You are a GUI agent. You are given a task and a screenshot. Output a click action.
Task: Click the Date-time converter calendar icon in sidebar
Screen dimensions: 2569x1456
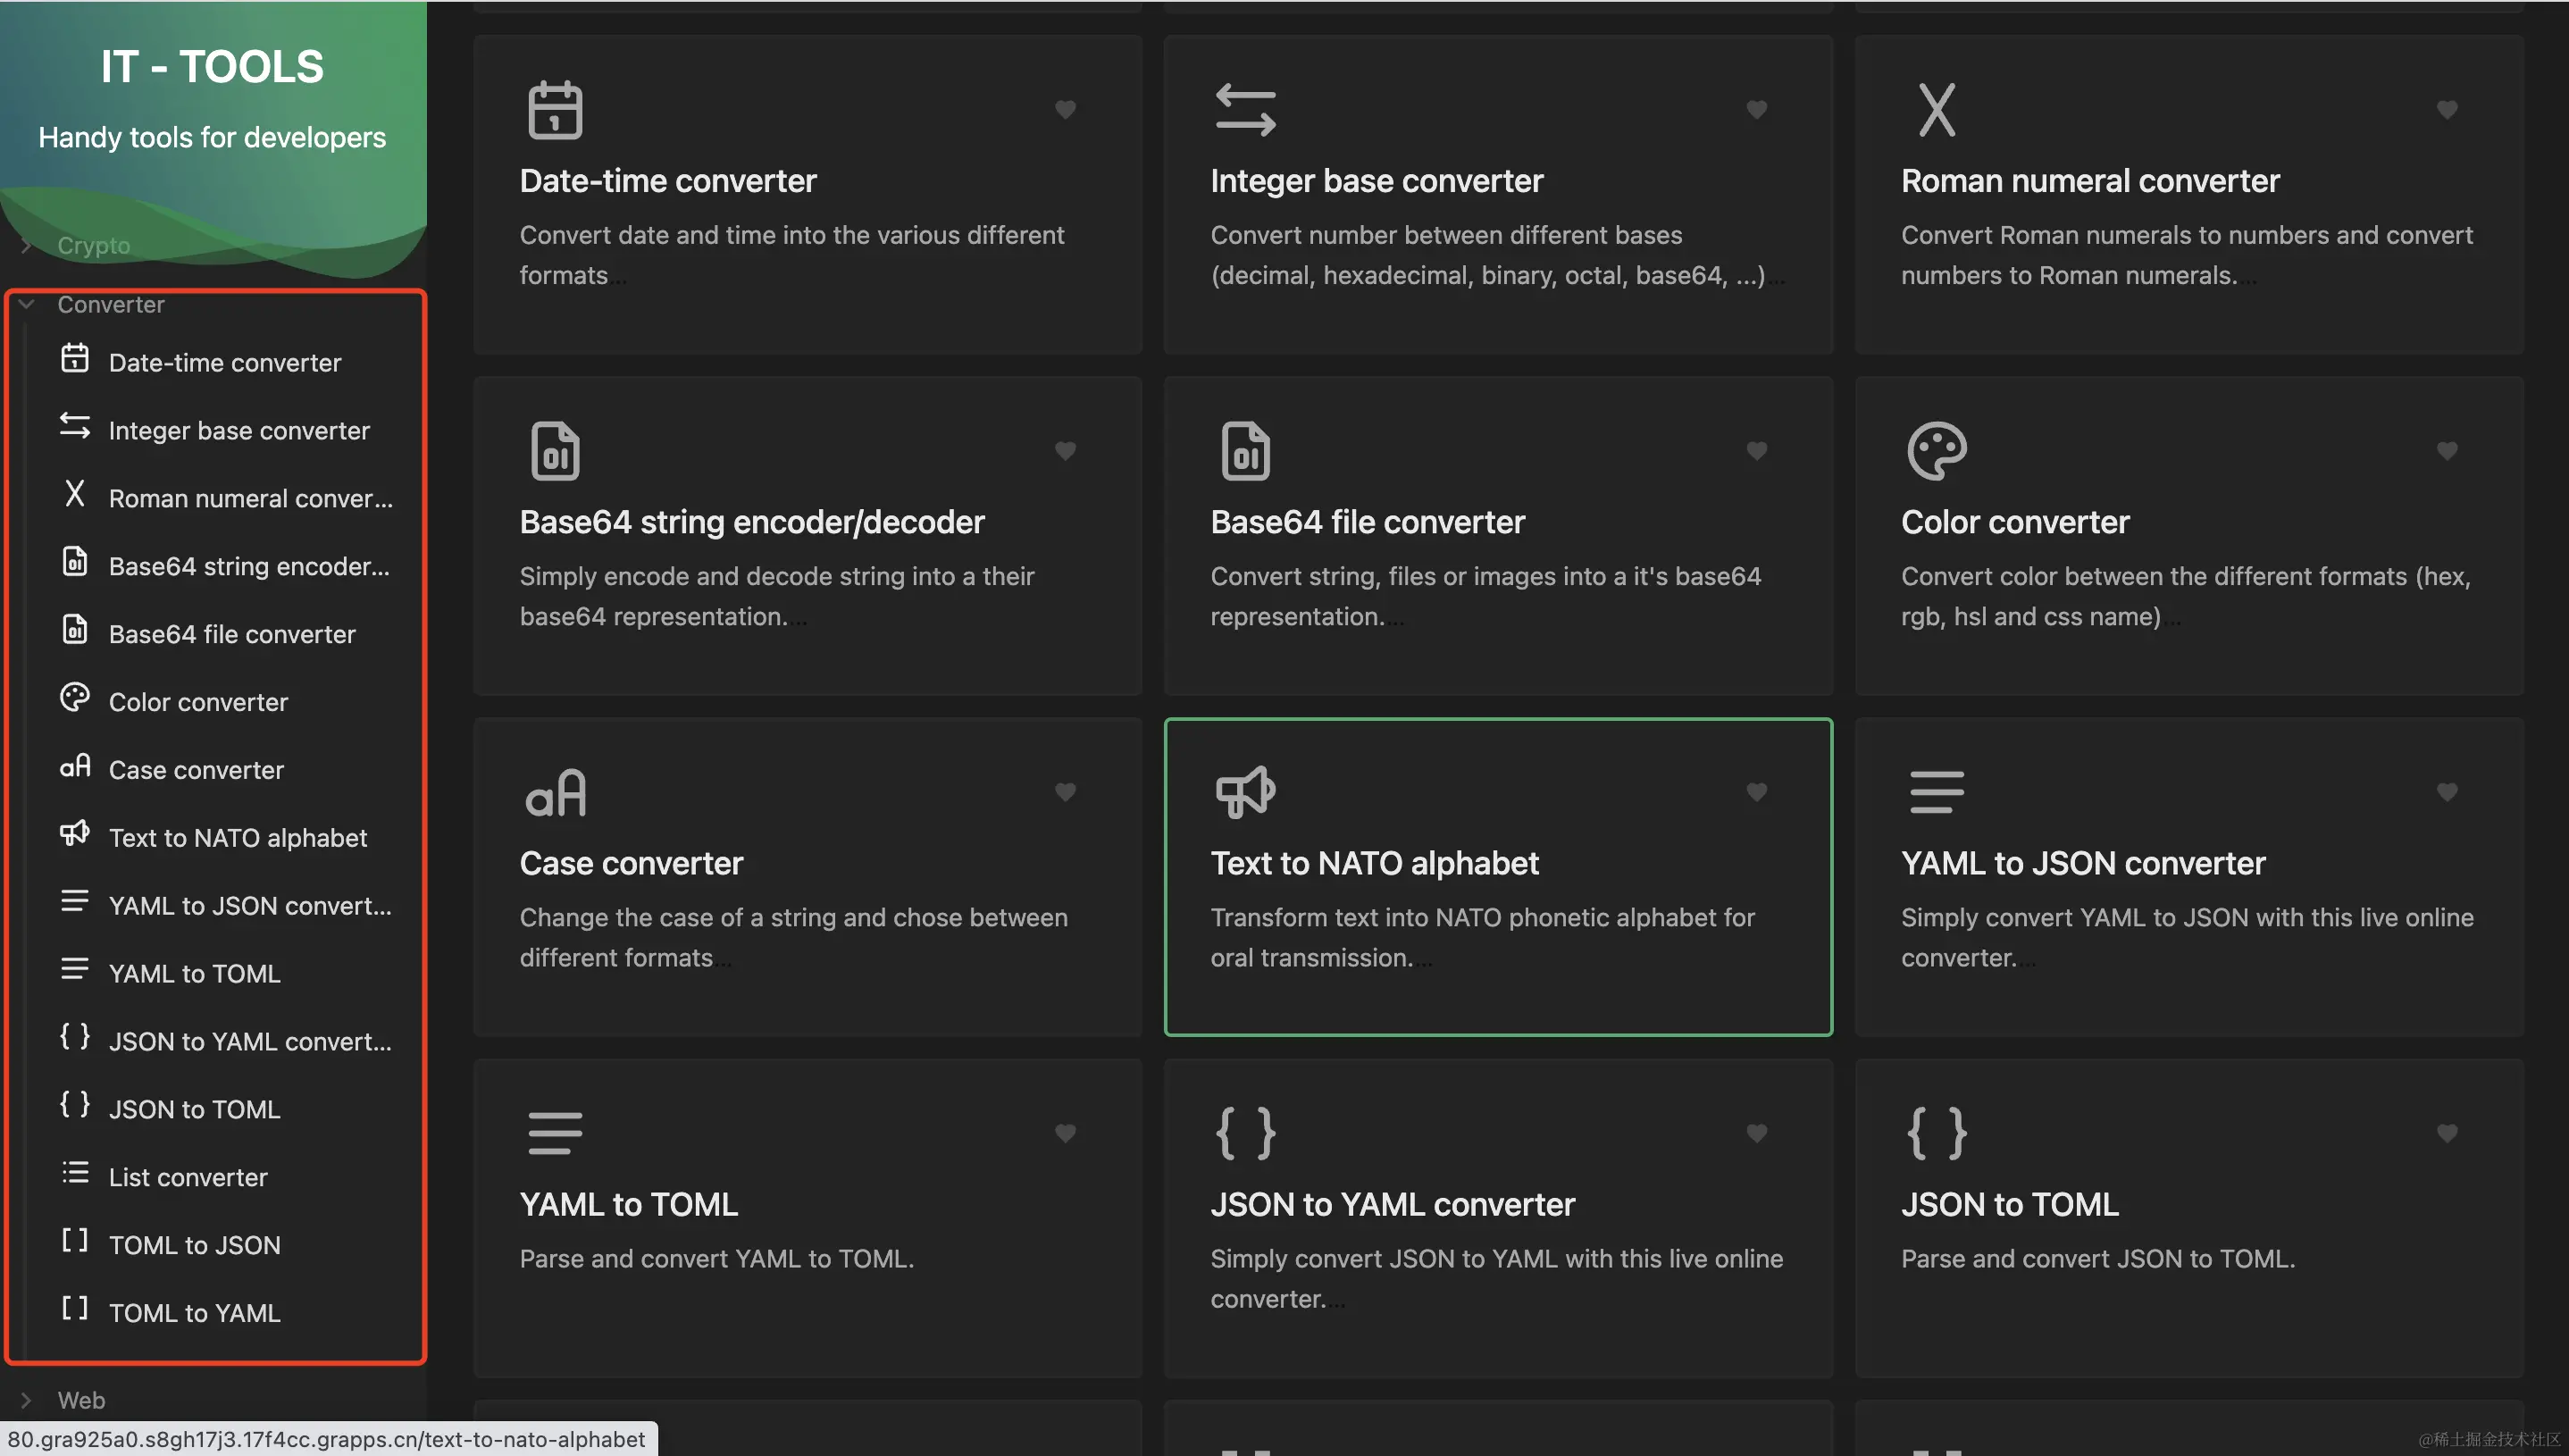(x=74, y=359)
